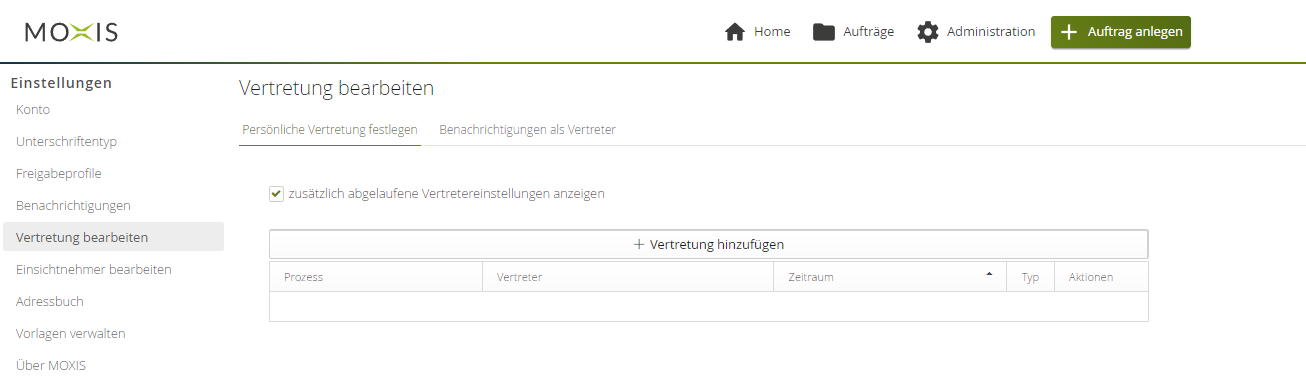Image resolution: width=1306 pixels, height=381 pixels.
Task: Click the Home house icon
Action: tap(735, 32)
